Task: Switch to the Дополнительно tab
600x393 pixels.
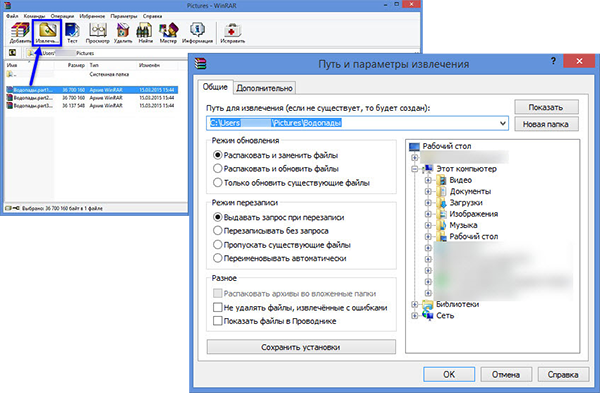Action: pyautogui.click(x=264, y=88)
